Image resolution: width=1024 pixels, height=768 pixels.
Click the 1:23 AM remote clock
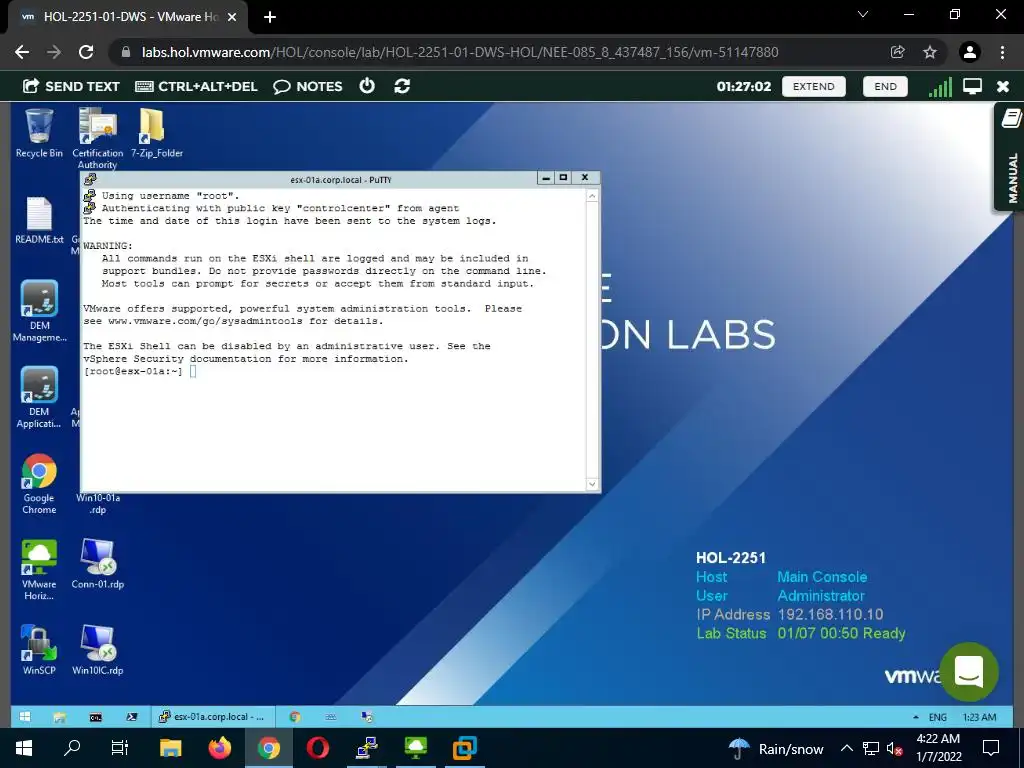tap(979, 716)
